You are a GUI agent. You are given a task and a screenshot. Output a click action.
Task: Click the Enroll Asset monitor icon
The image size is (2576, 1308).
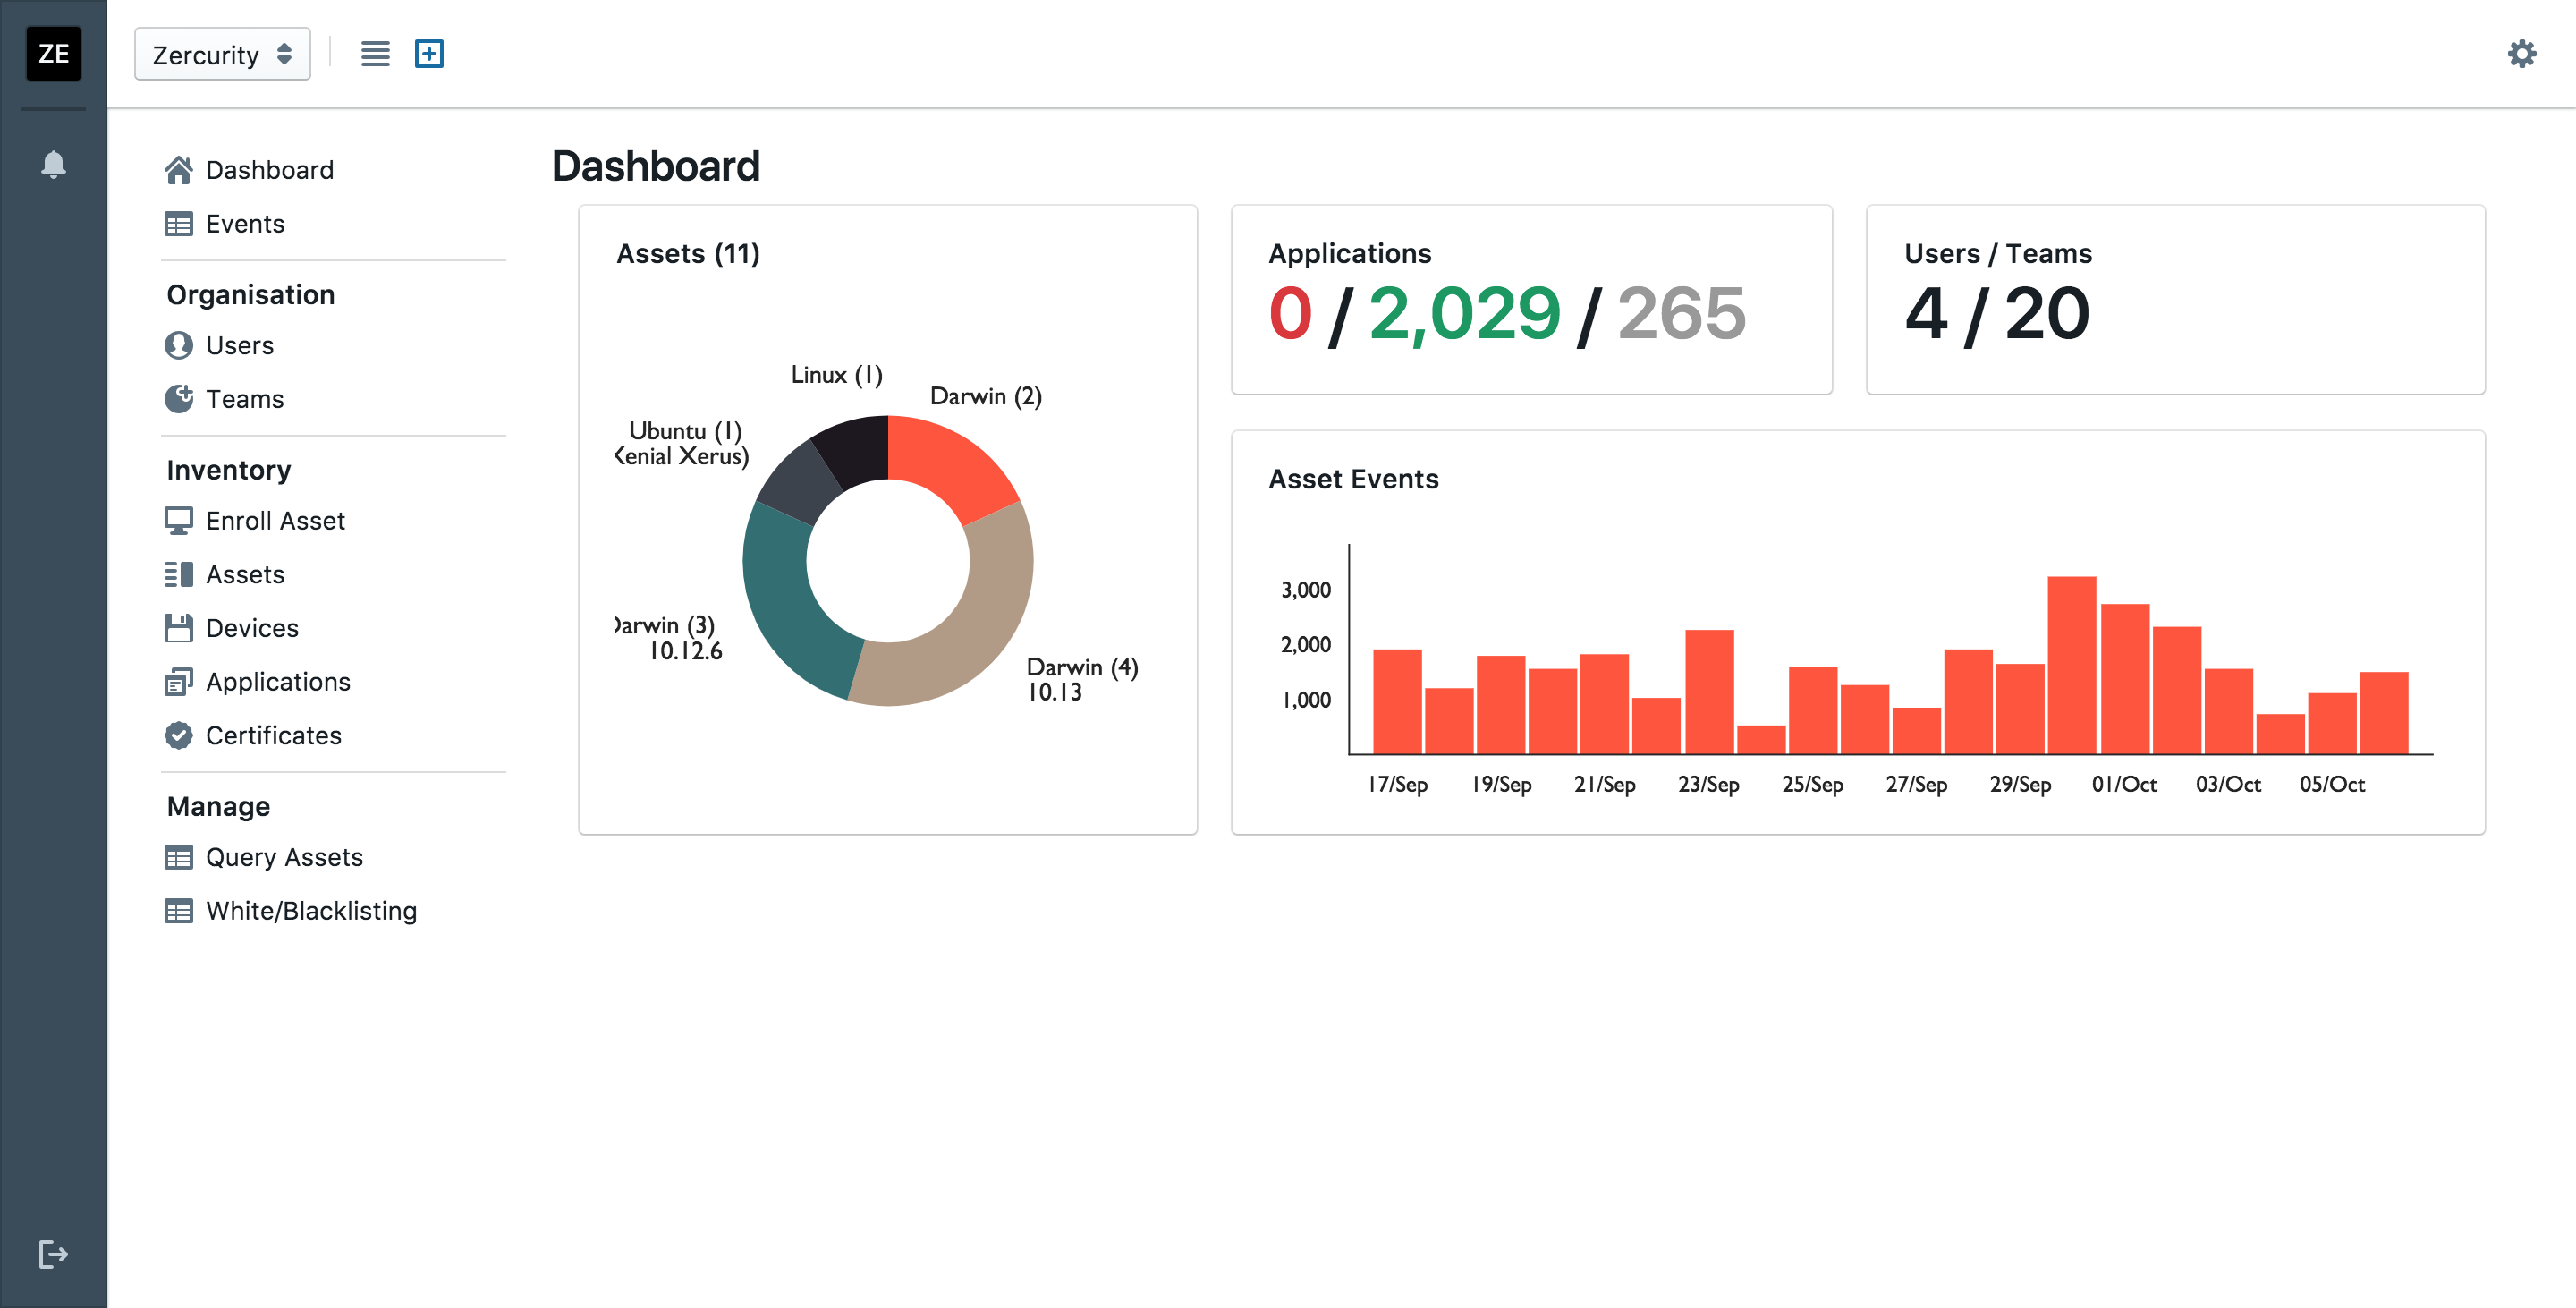coord(179,521)
